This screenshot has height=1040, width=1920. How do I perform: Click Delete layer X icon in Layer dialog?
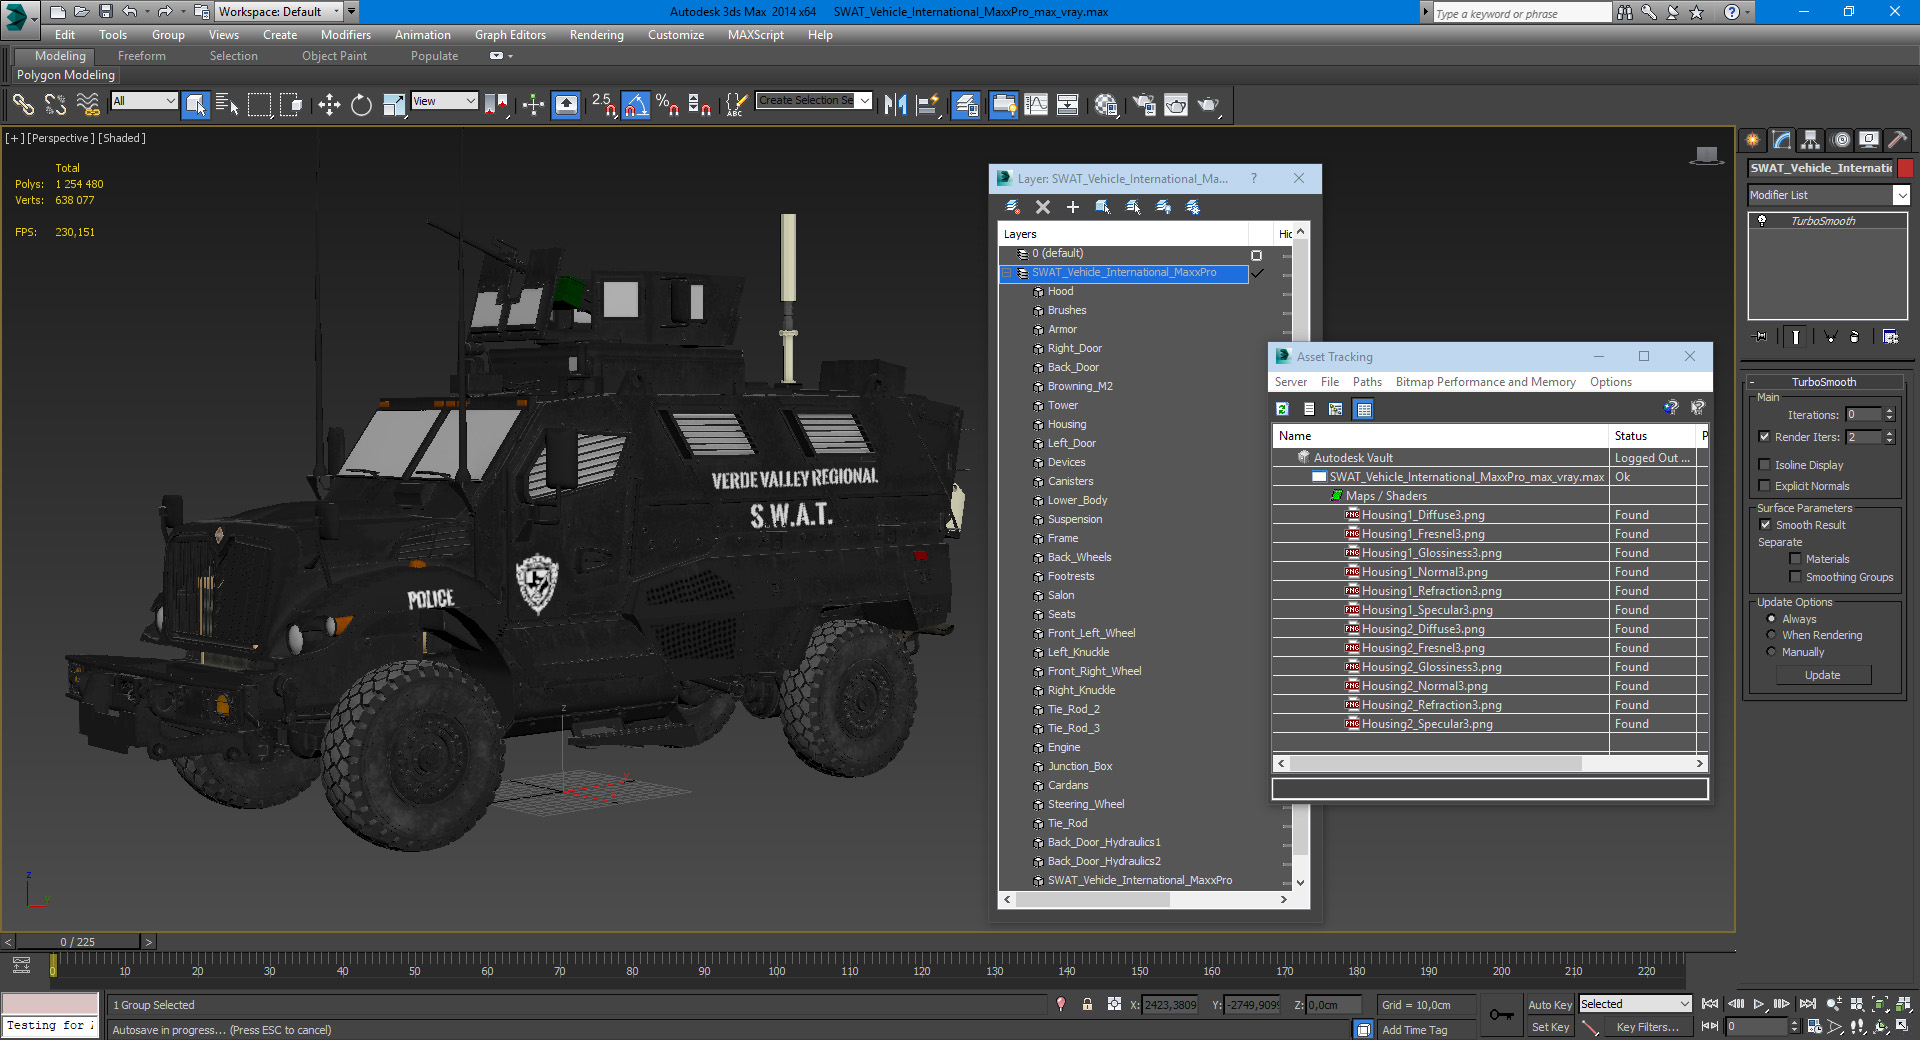[1043, 206]
